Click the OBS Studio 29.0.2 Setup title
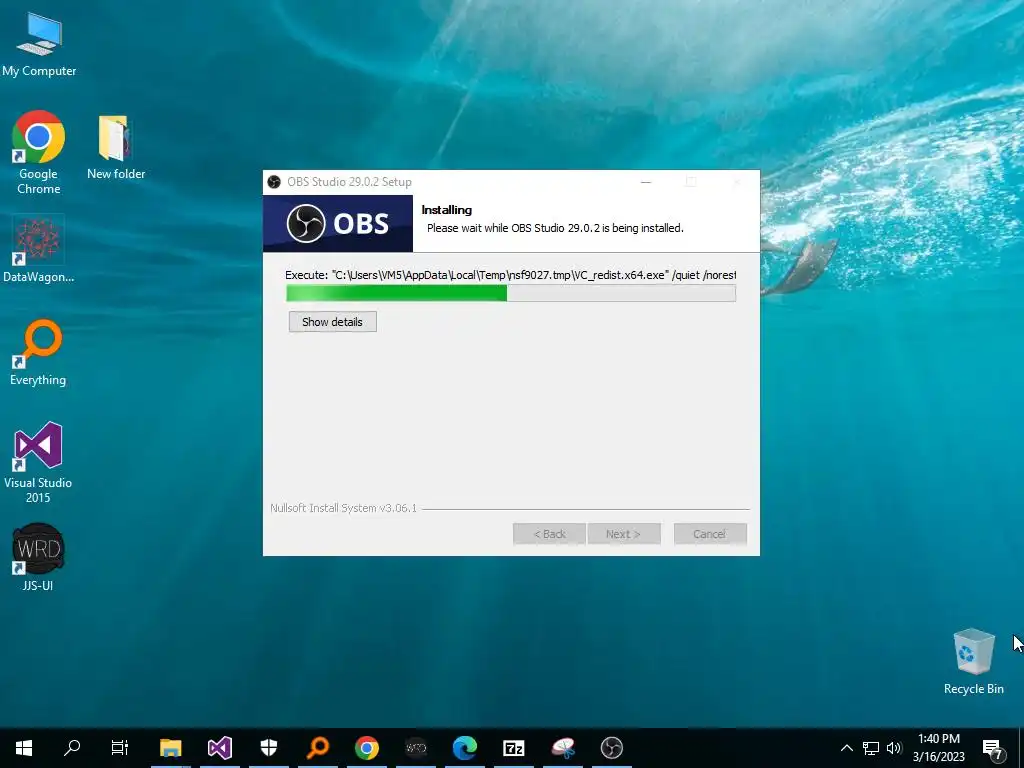 click(349, 182)
